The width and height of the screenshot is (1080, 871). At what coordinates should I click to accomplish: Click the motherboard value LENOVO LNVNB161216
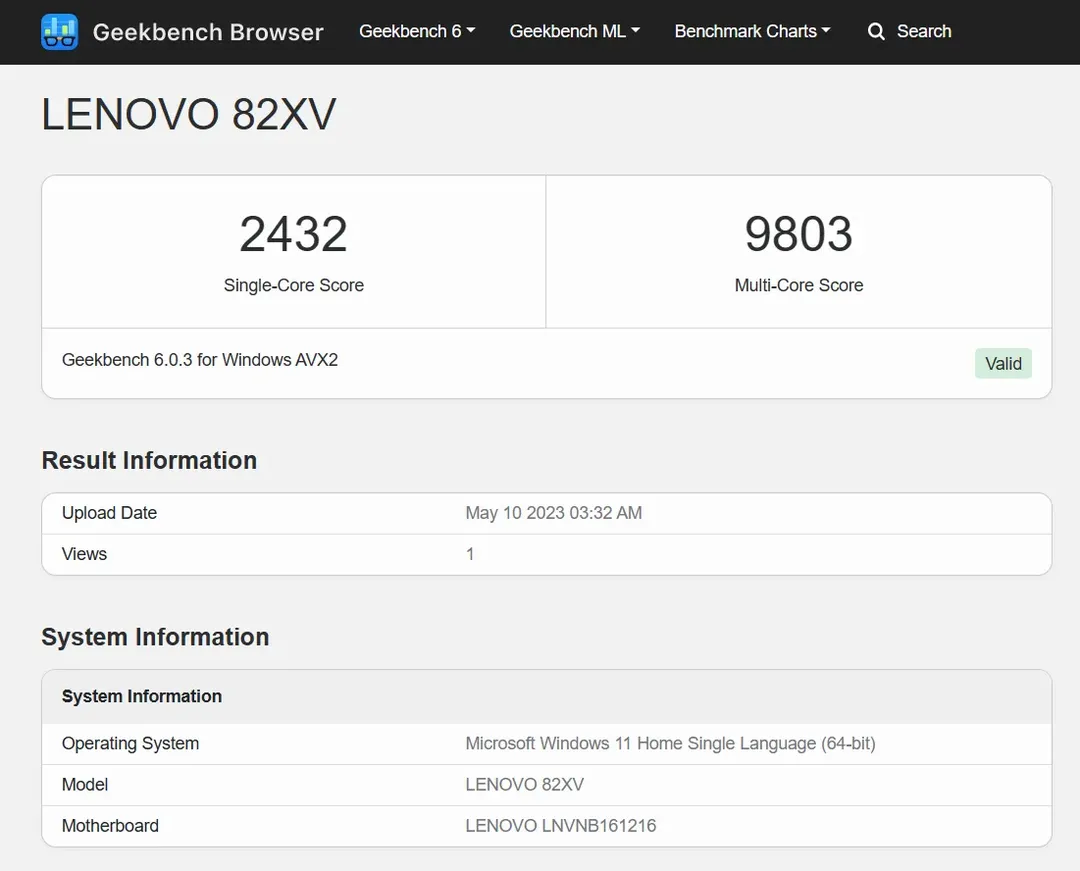[x=560, y=826]
